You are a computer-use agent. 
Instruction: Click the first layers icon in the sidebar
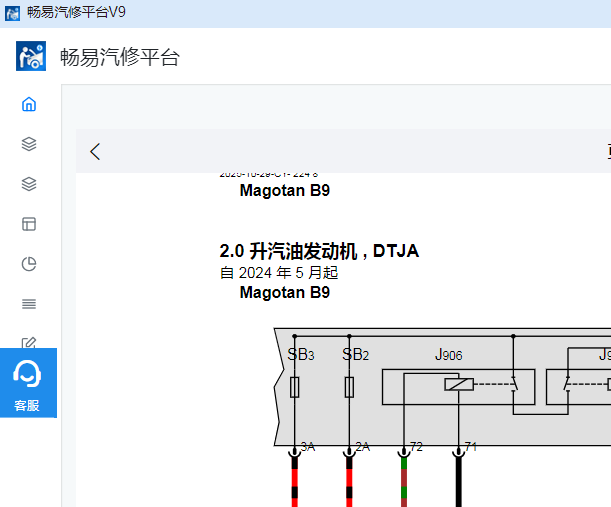(x=29, y=144)
